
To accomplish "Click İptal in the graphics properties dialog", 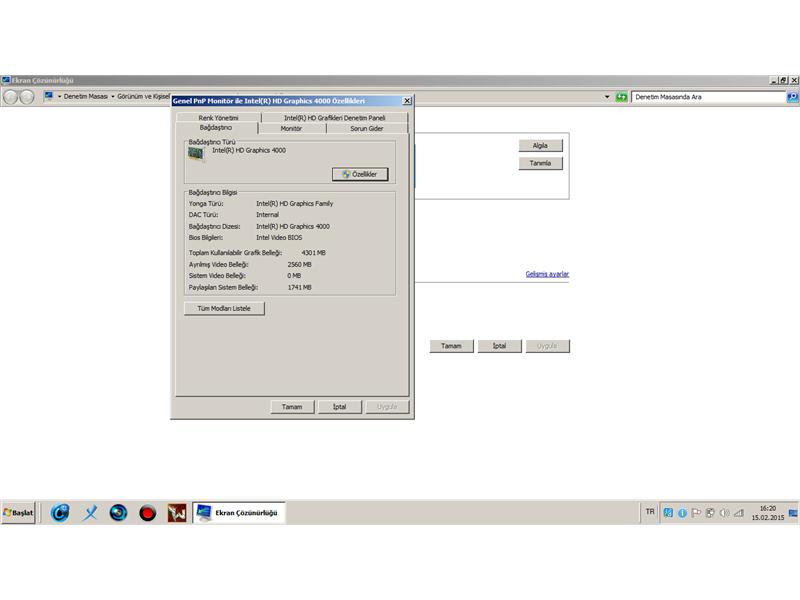I will 340,407.
